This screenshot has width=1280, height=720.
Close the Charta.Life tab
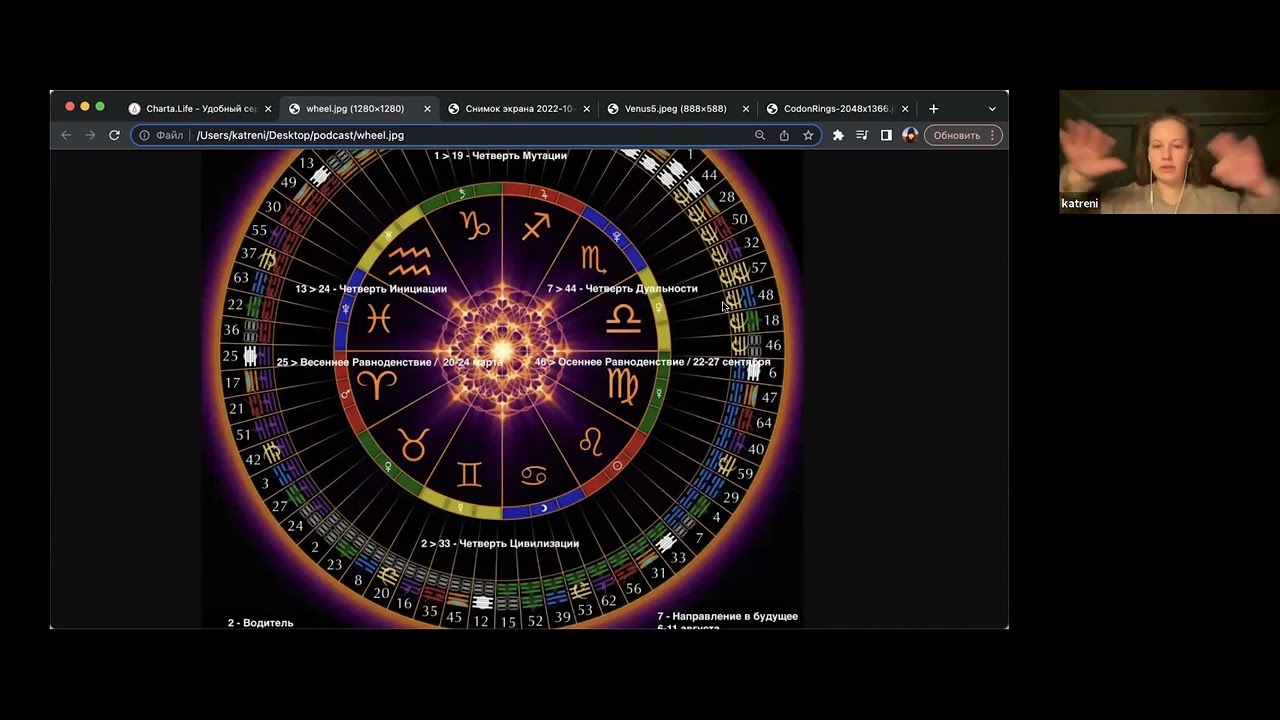[268, 108]
